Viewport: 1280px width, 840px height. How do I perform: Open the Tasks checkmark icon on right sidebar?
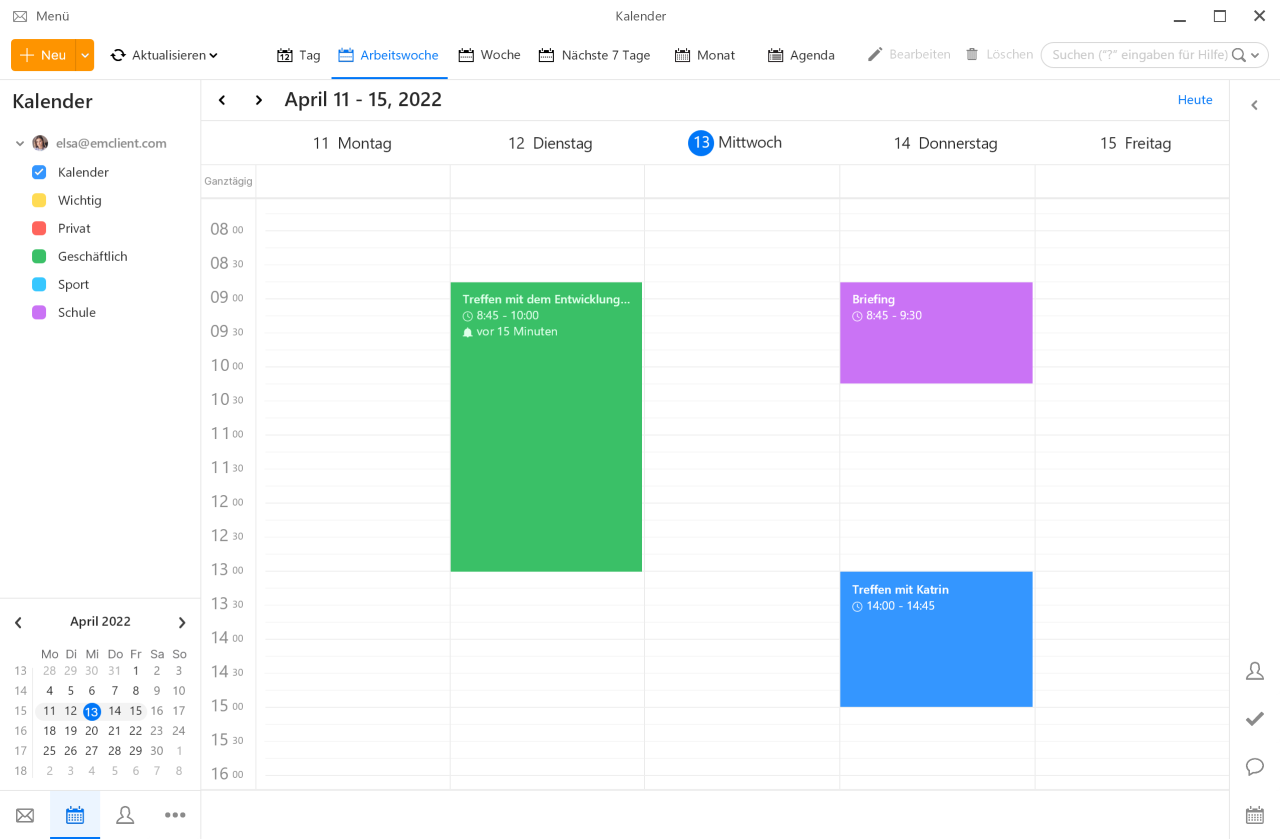tap(1254, 718)
